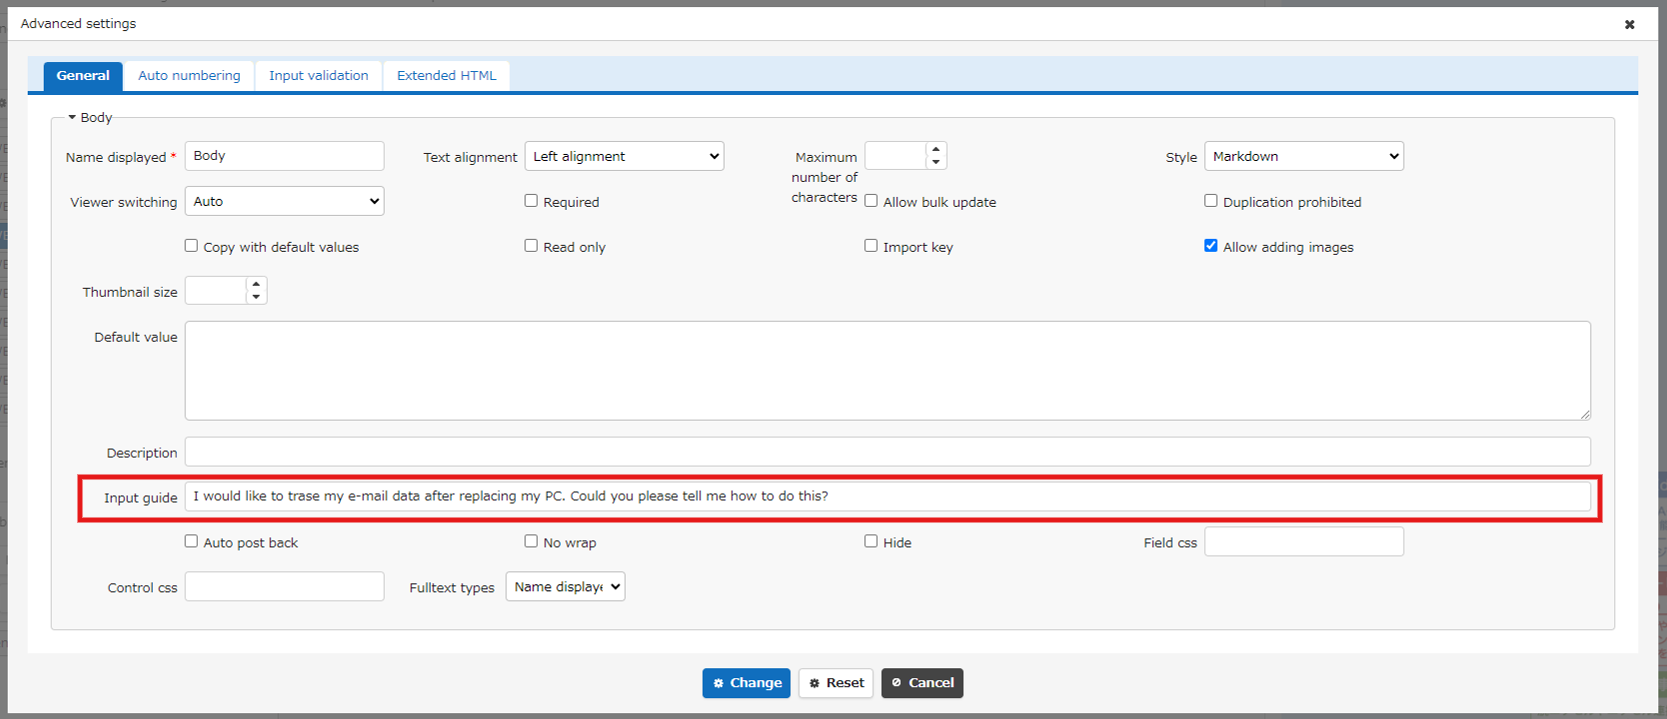Edit the Name displayed field
1667x719 pixels.
point(284,156)
